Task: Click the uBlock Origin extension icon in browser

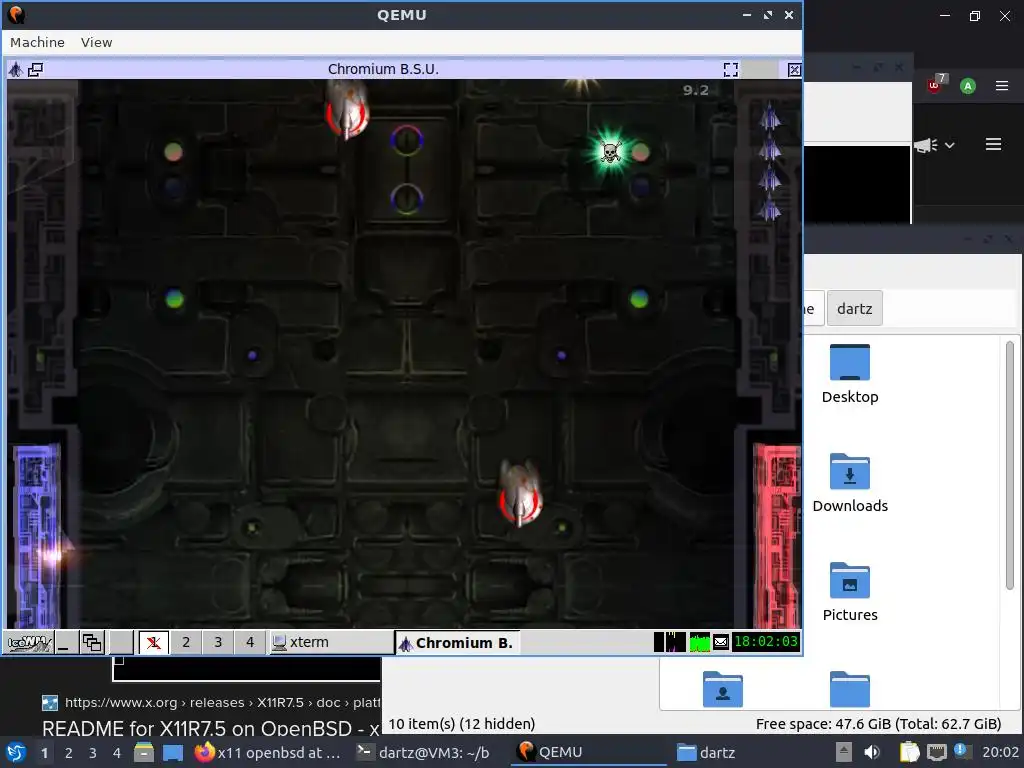Action: (x=936, y=85)
